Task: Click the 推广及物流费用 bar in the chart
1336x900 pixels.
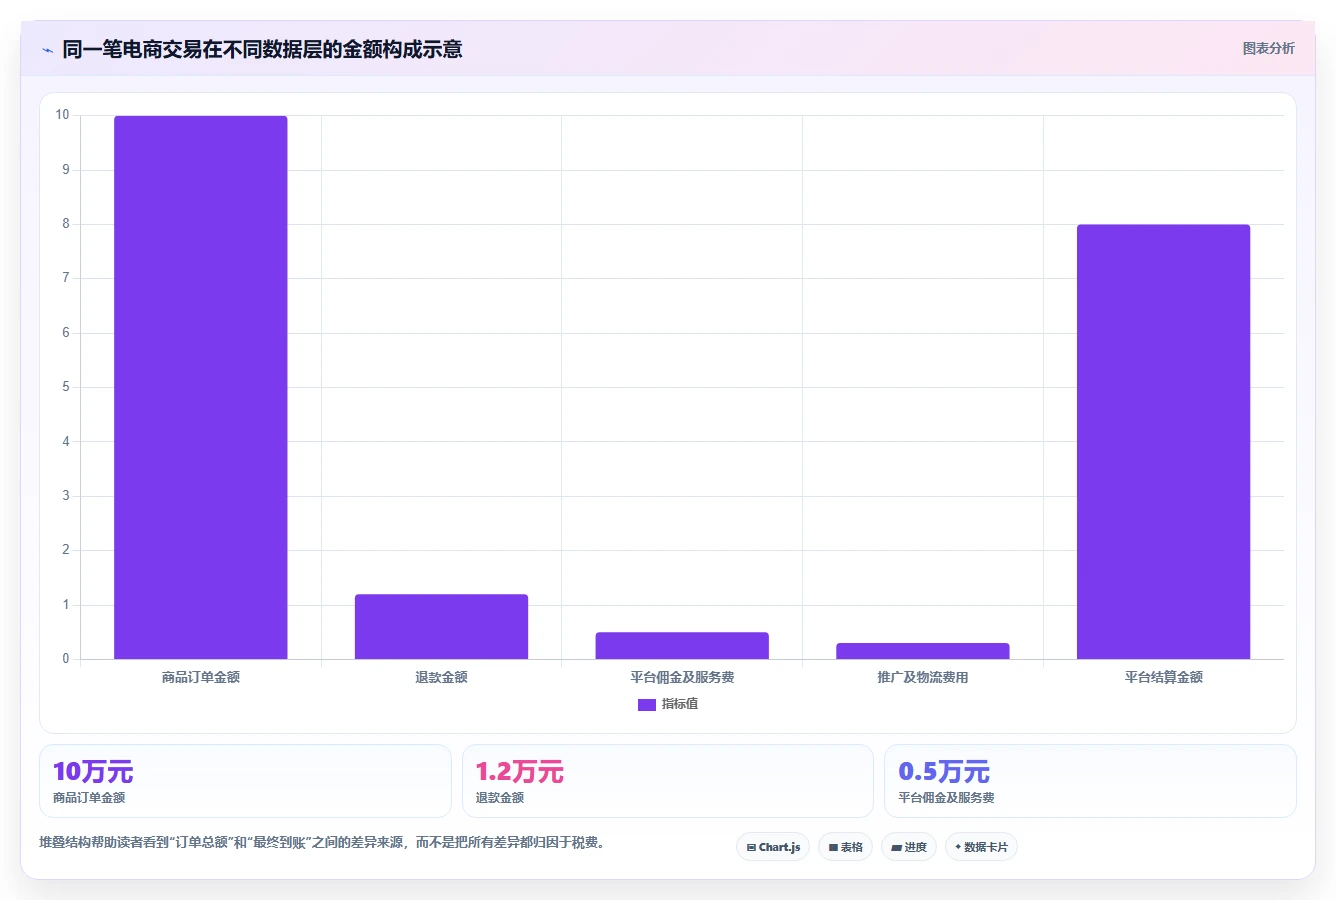Action: [x=923, y=651]
